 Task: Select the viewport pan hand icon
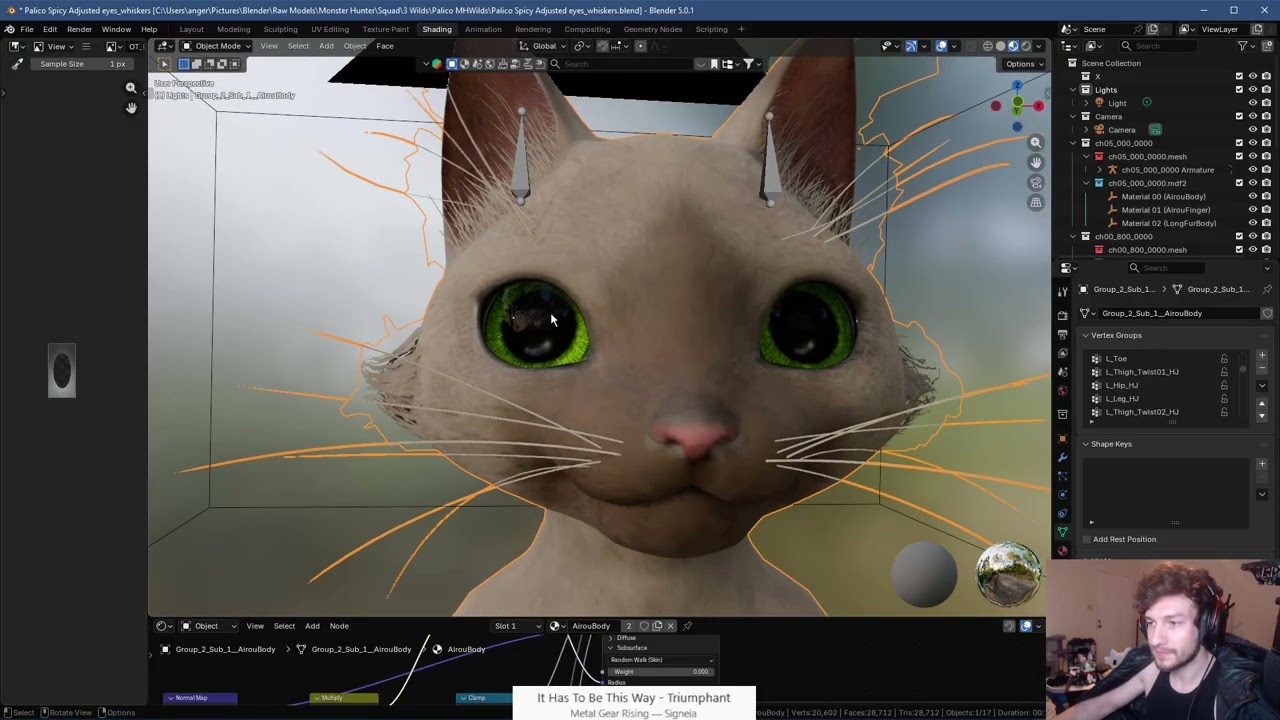click(x=1036, y=163)
